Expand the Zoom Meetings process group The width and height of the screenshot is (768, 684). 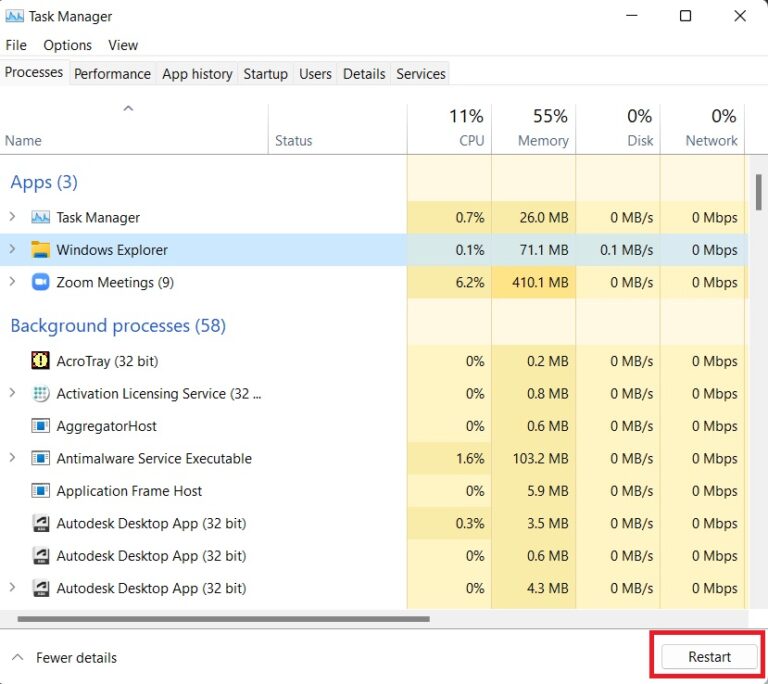[x=12, y=282]
